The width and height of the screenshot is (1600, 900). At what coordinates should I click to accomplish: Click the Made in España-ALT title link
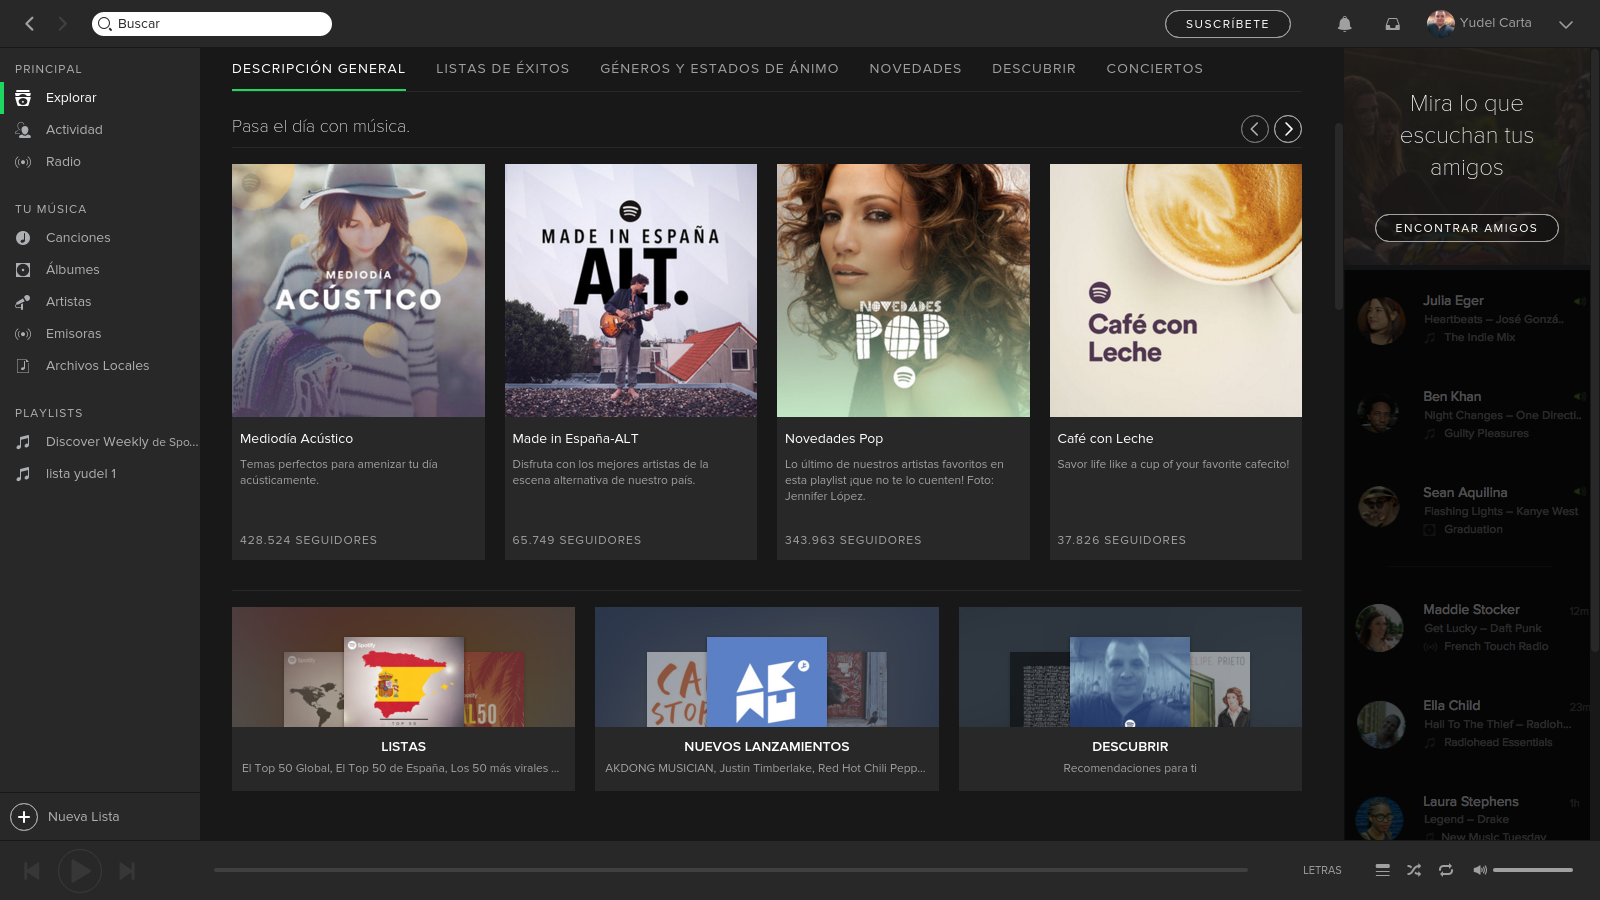[575, 439]
